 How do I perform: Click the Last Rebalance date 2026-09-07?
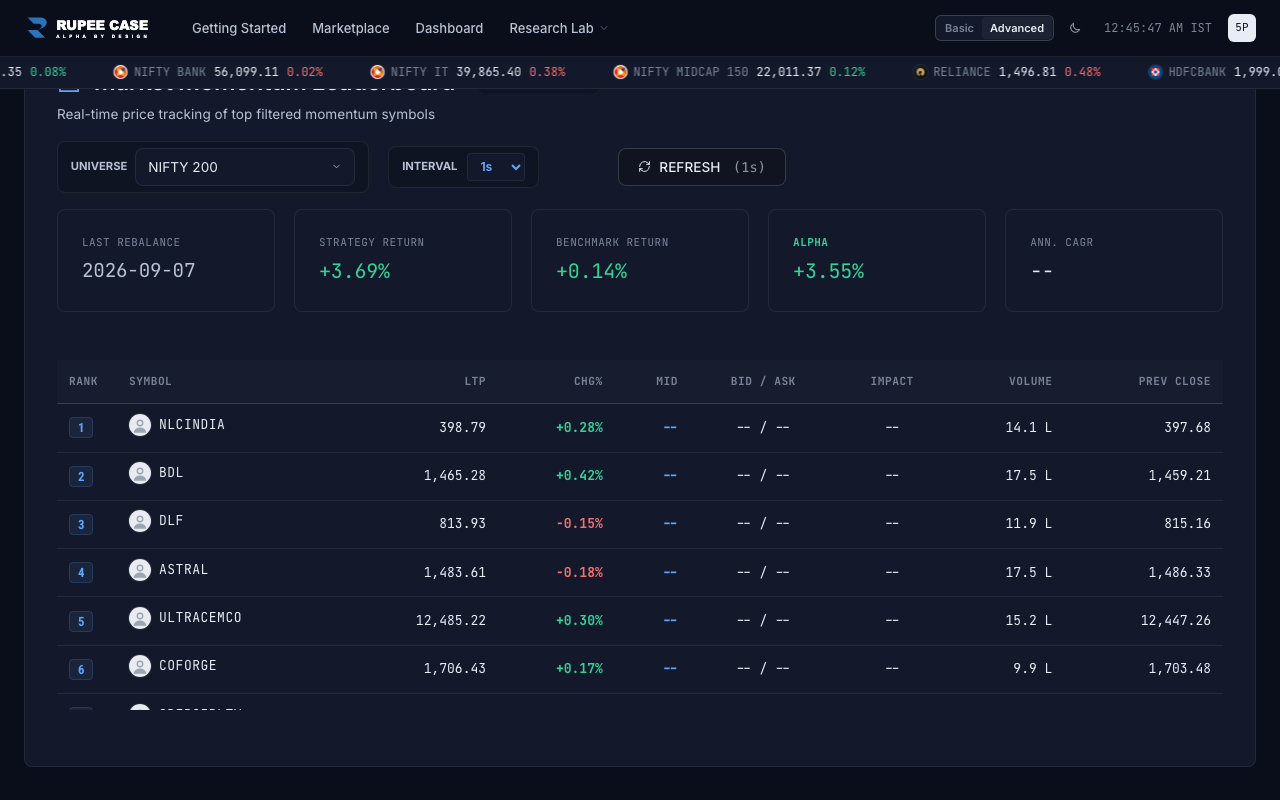click(x=139, y=271)
